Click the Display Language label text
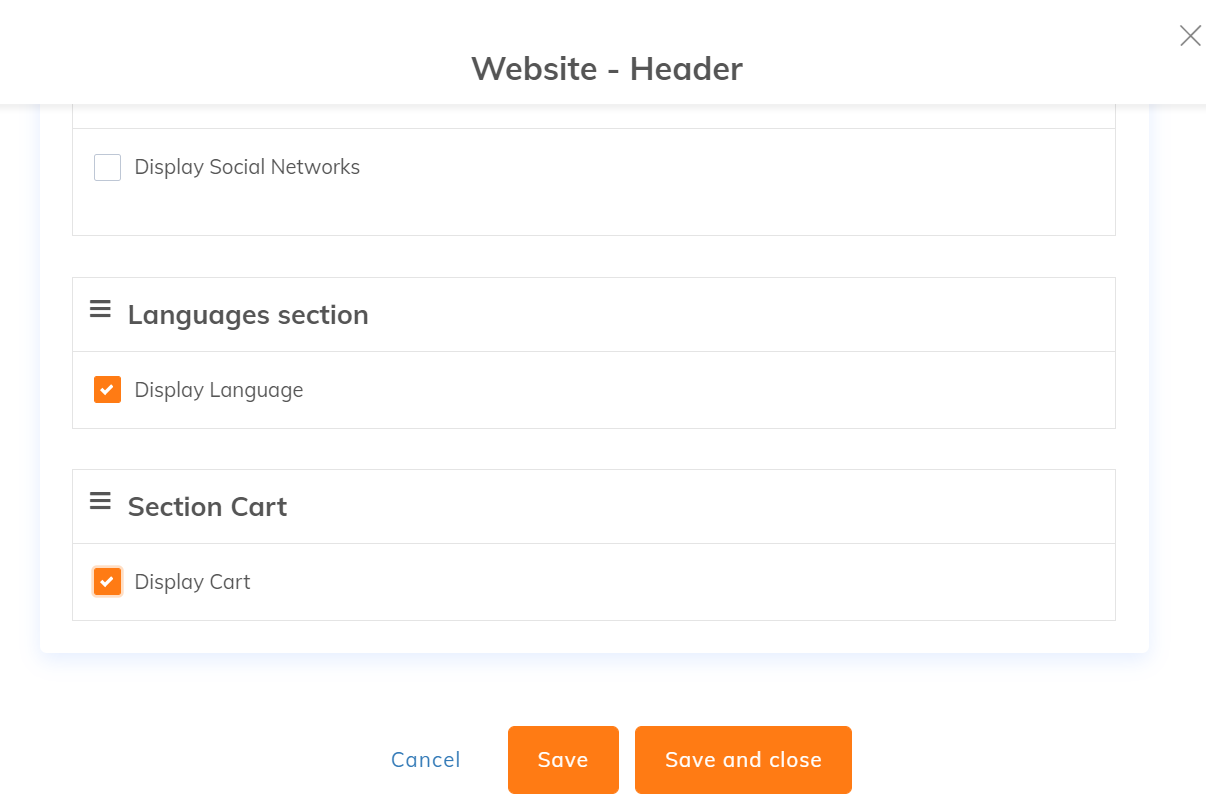 point(219,390)
